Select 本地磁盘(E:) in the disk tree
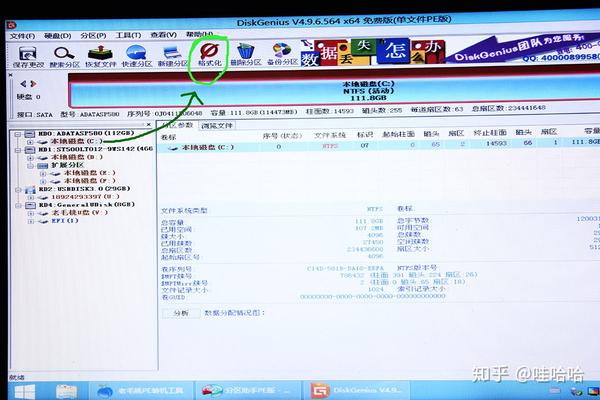The width and height of the screenshot is (600, 400). [x=90, y=173]
